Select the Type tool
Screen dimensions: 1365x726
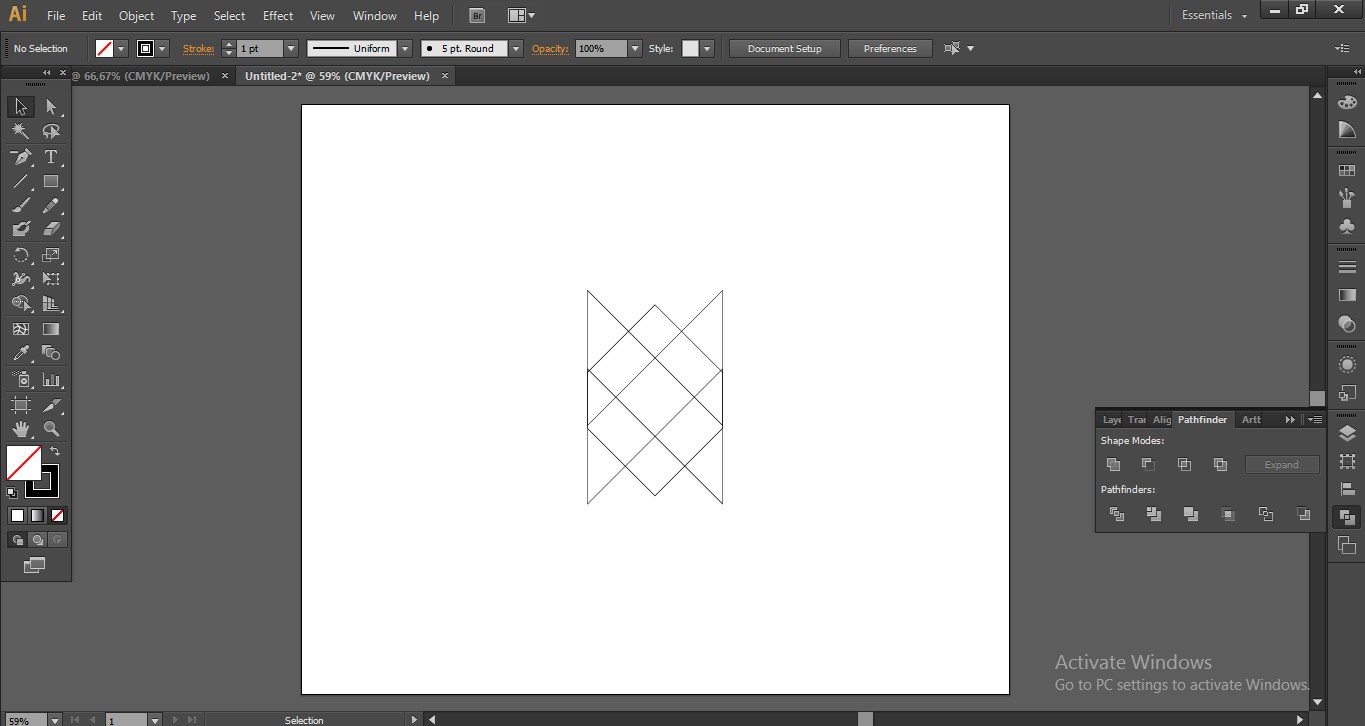[x=51, y=157]
